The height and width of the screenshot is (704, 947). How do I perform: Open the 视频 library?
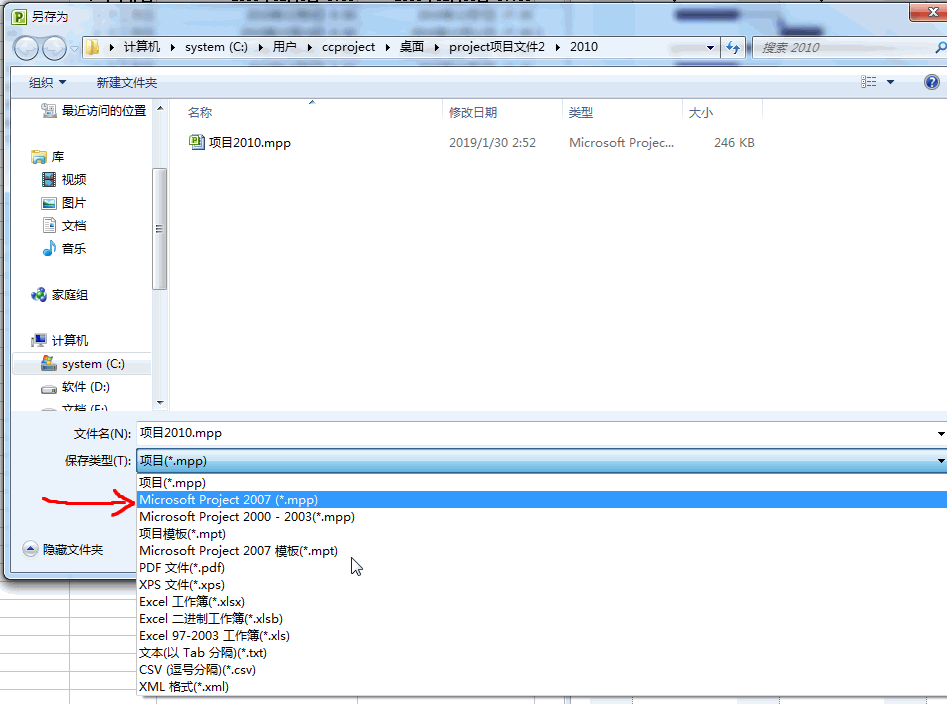(64, 179)
